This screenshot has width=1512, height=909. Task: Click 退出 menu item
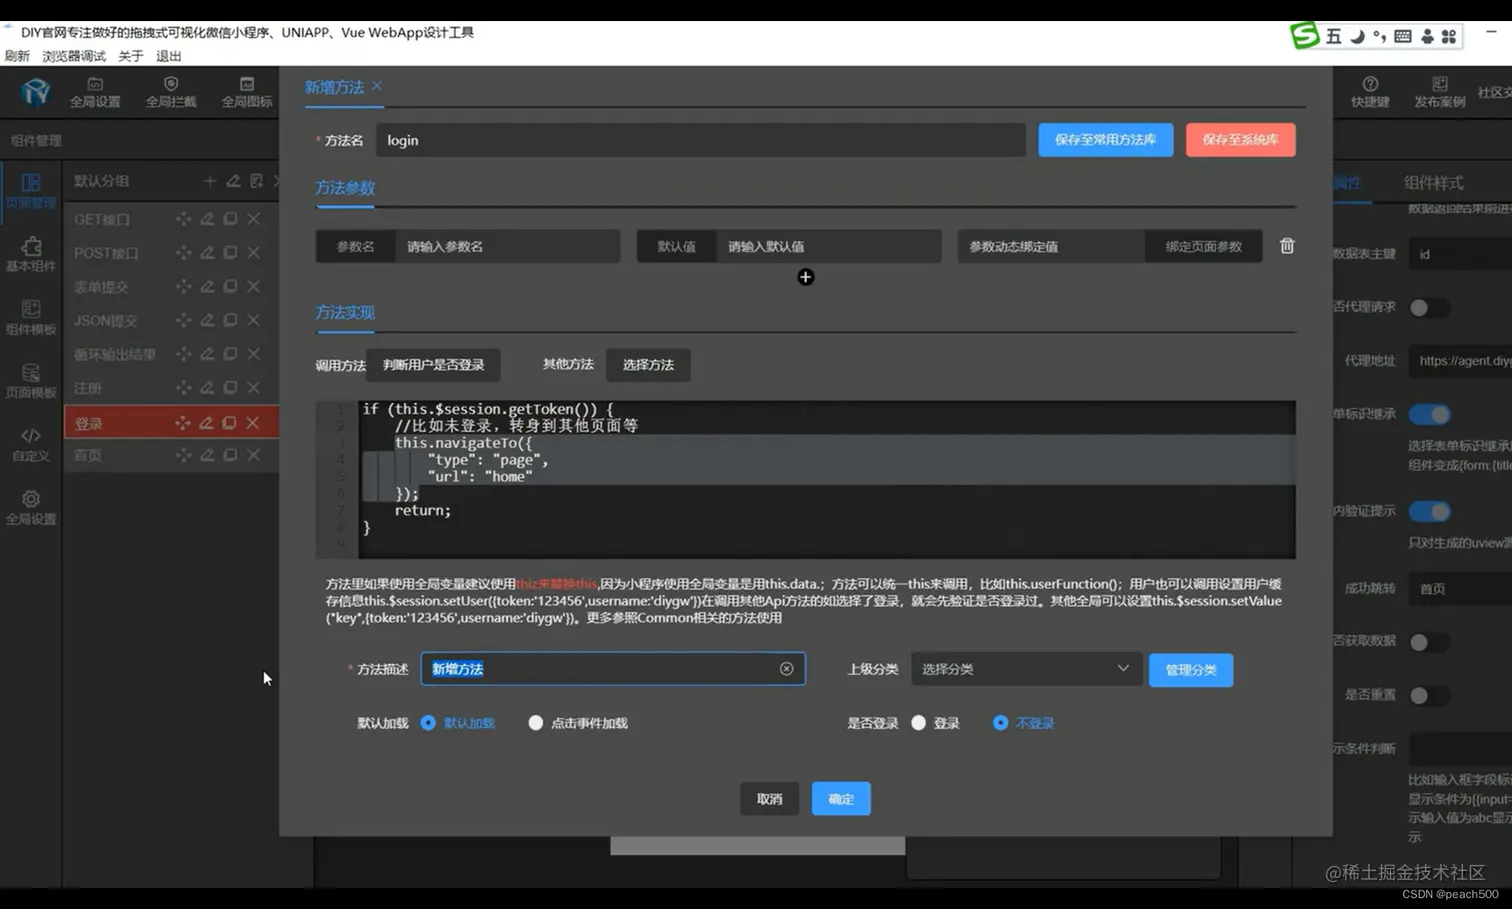pyautogui.click(x=169, y=56)
